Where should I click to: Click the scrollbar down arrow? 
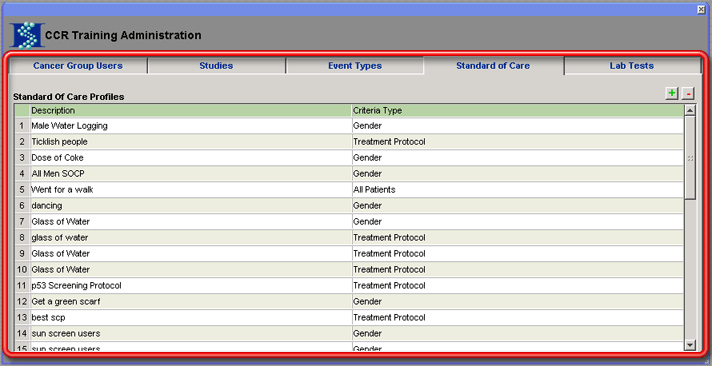click(690, 345)
